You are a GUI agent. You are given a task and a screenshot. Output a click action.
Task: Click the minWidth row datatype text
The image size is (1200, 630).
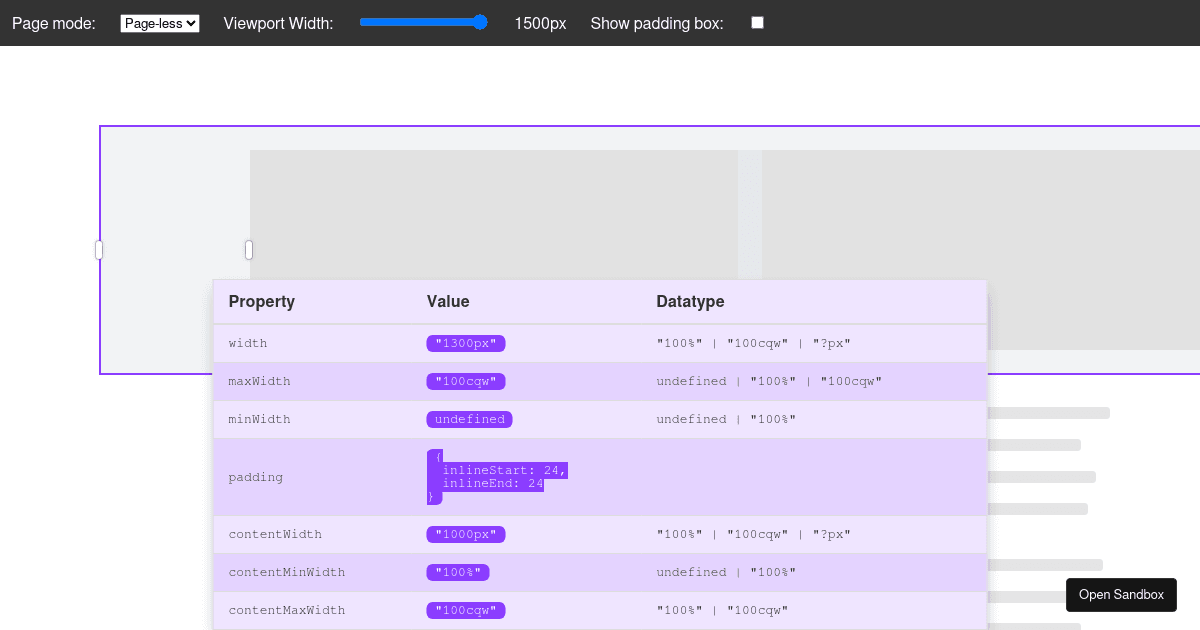pyautogui.click(x=727, y=419)
